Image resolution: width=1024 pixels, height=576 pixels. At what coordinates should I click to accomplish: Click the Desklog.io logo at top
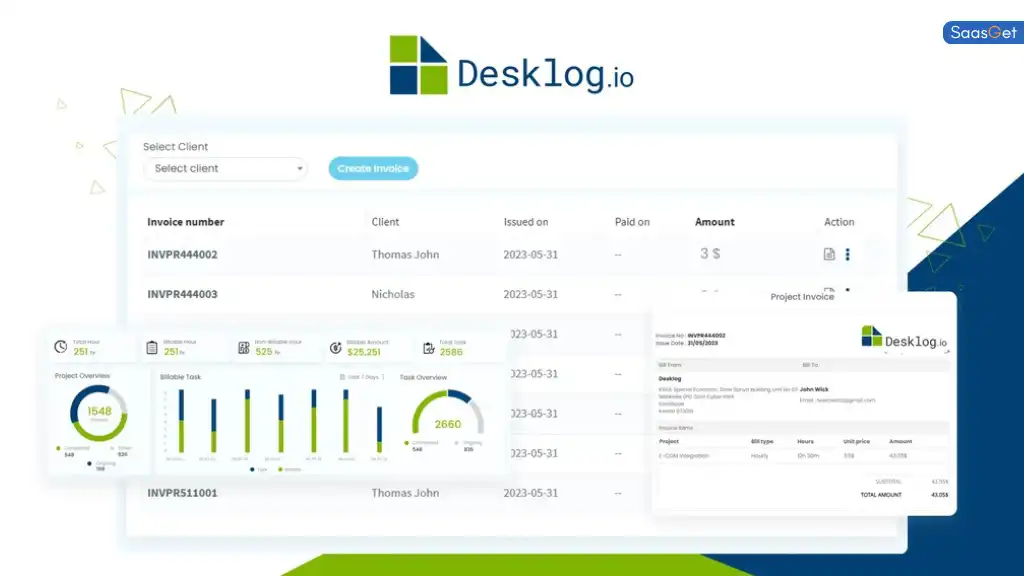511,65
